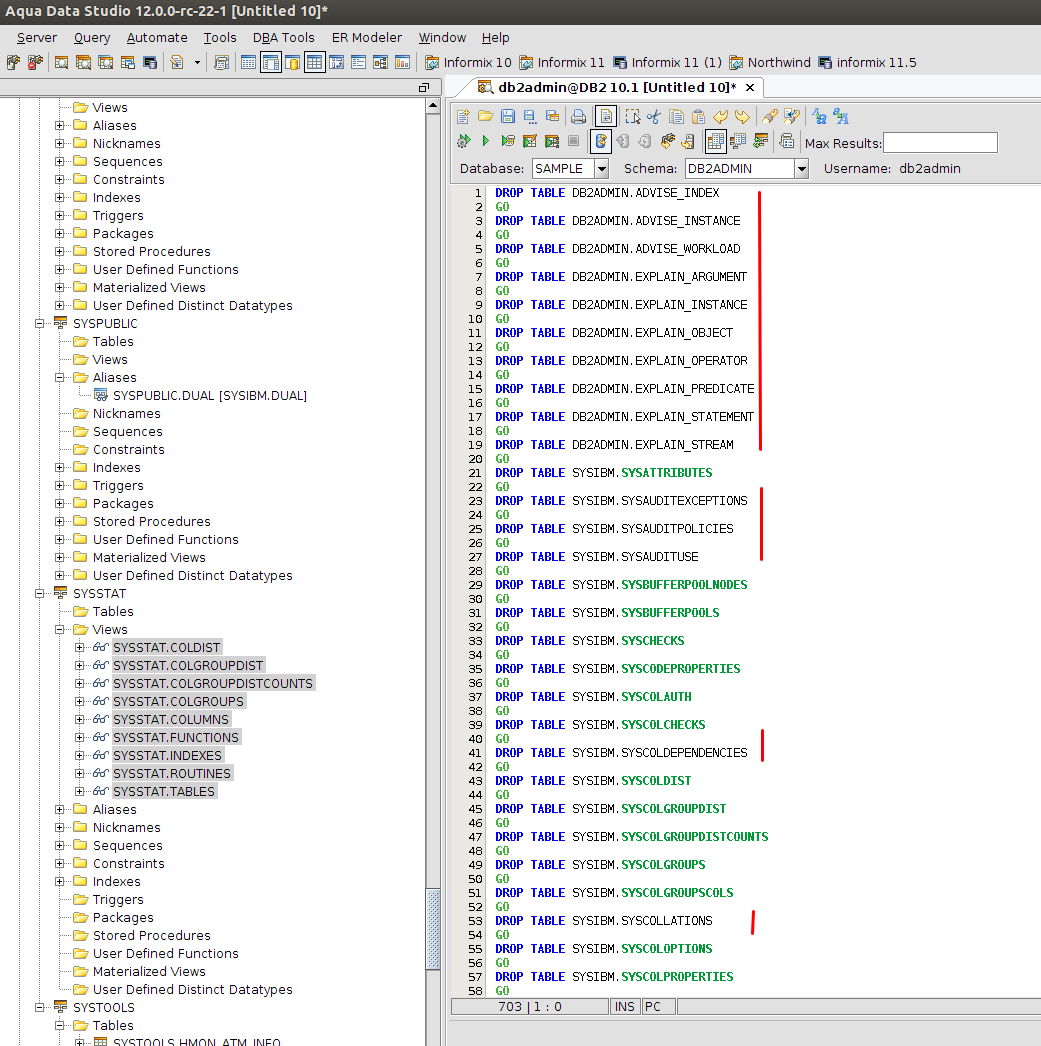The image size is (1041, 1046).
Task: Toggle the word wrap button beside Print
Action: [x=606, y=116]
